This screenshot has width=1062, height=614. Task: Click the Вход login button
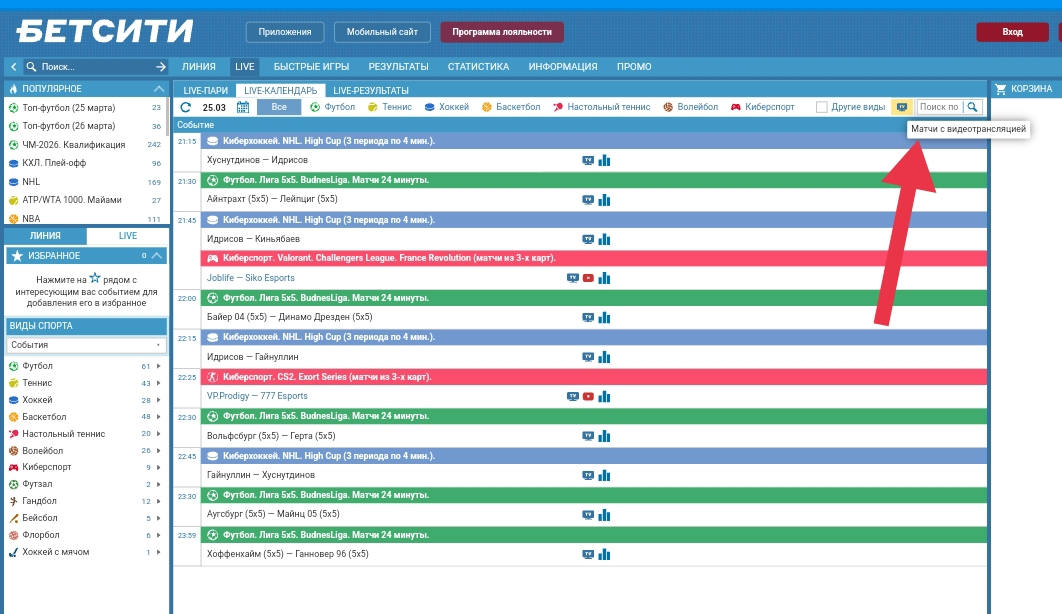pyautogui.click(x=1012, y=32)
